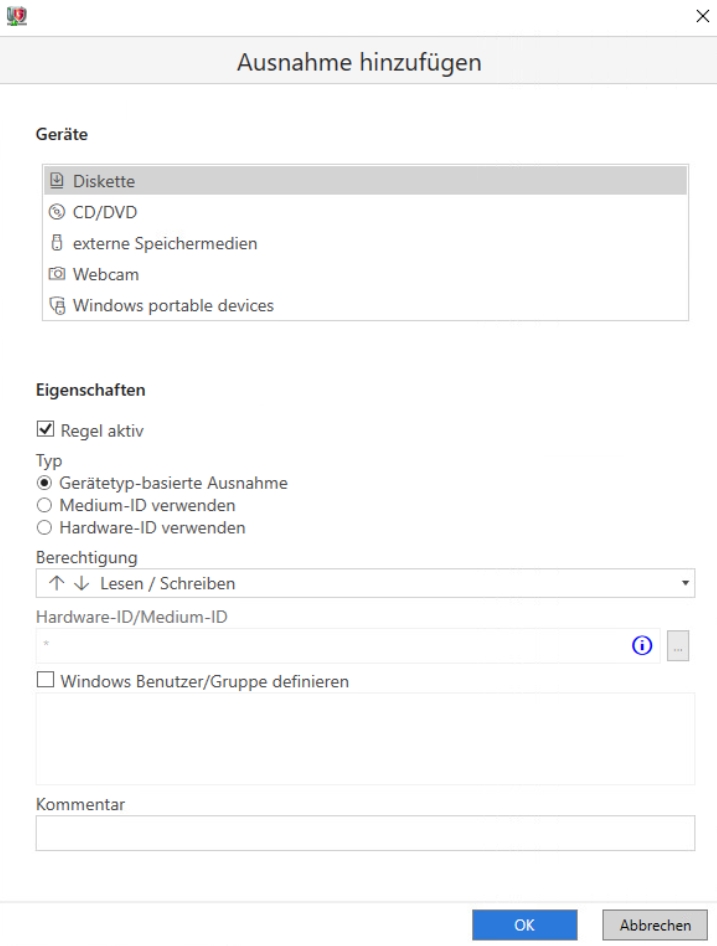Click the browse ellipsis button
Screen dimensions: 717x946
point(678,646)
